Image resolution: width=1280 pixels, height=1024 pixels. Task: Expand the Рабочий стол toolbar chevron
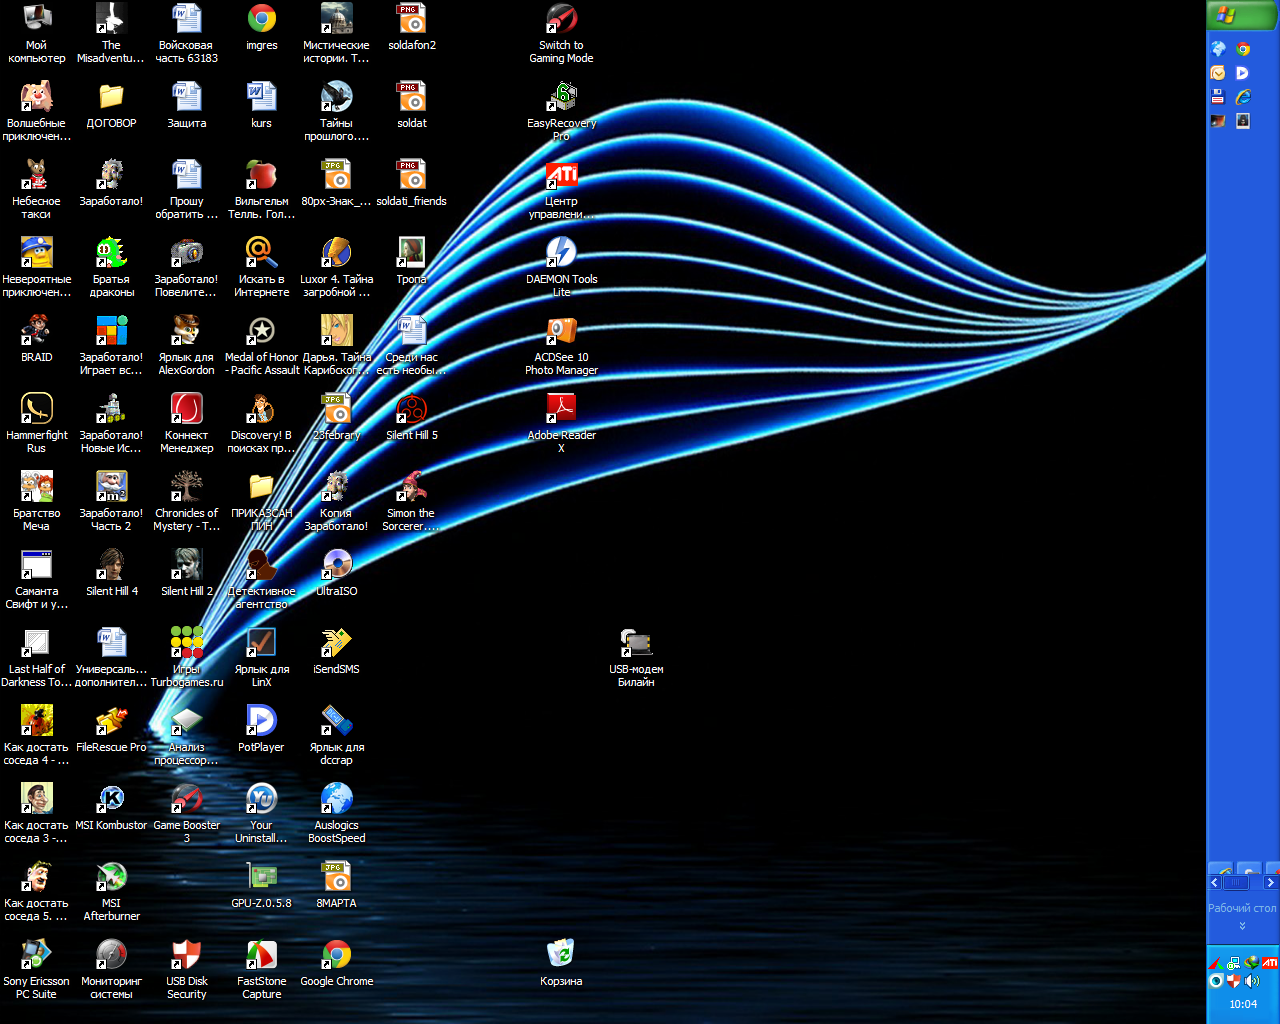[x=1242, y=926]
